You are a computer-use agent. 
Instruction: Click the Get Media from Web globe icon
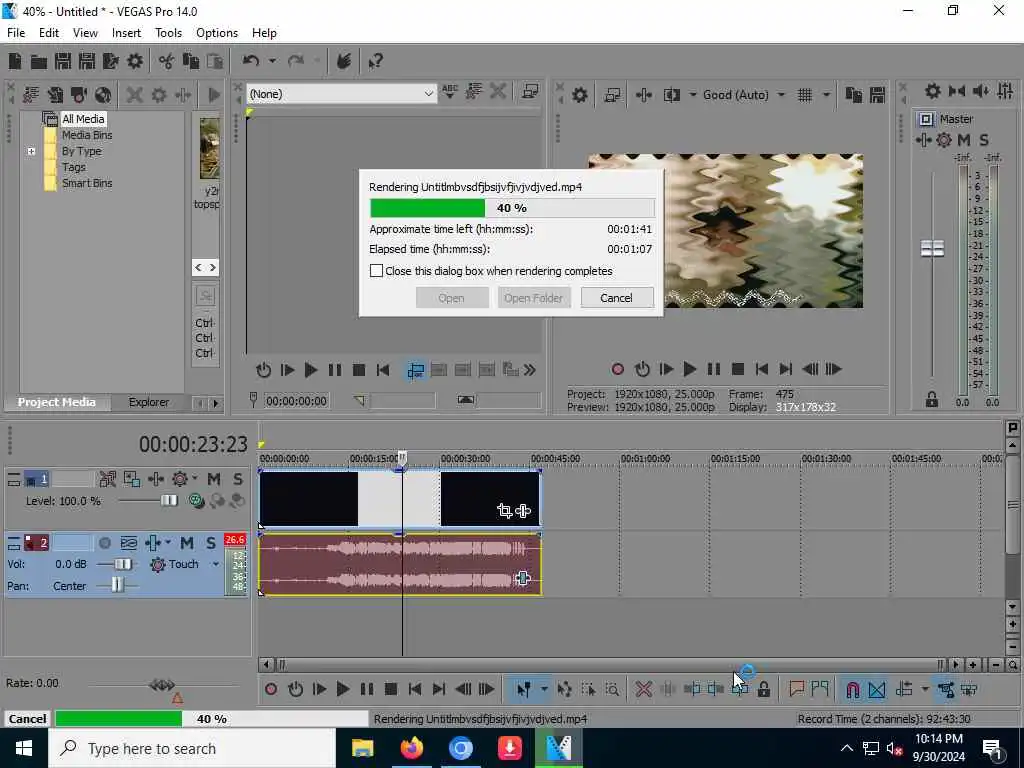[103, 95]
